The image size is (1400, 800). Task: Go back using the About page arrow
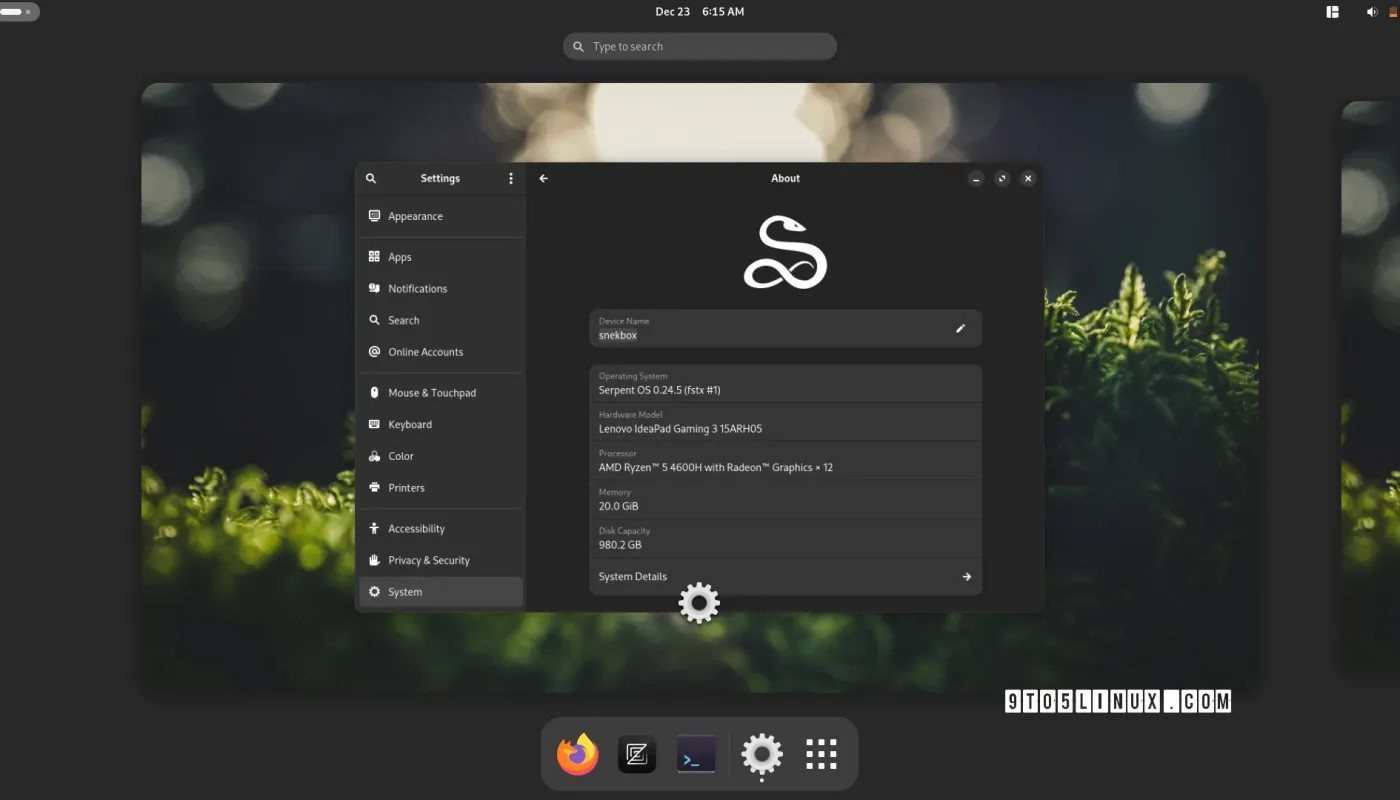click(543, 178)
